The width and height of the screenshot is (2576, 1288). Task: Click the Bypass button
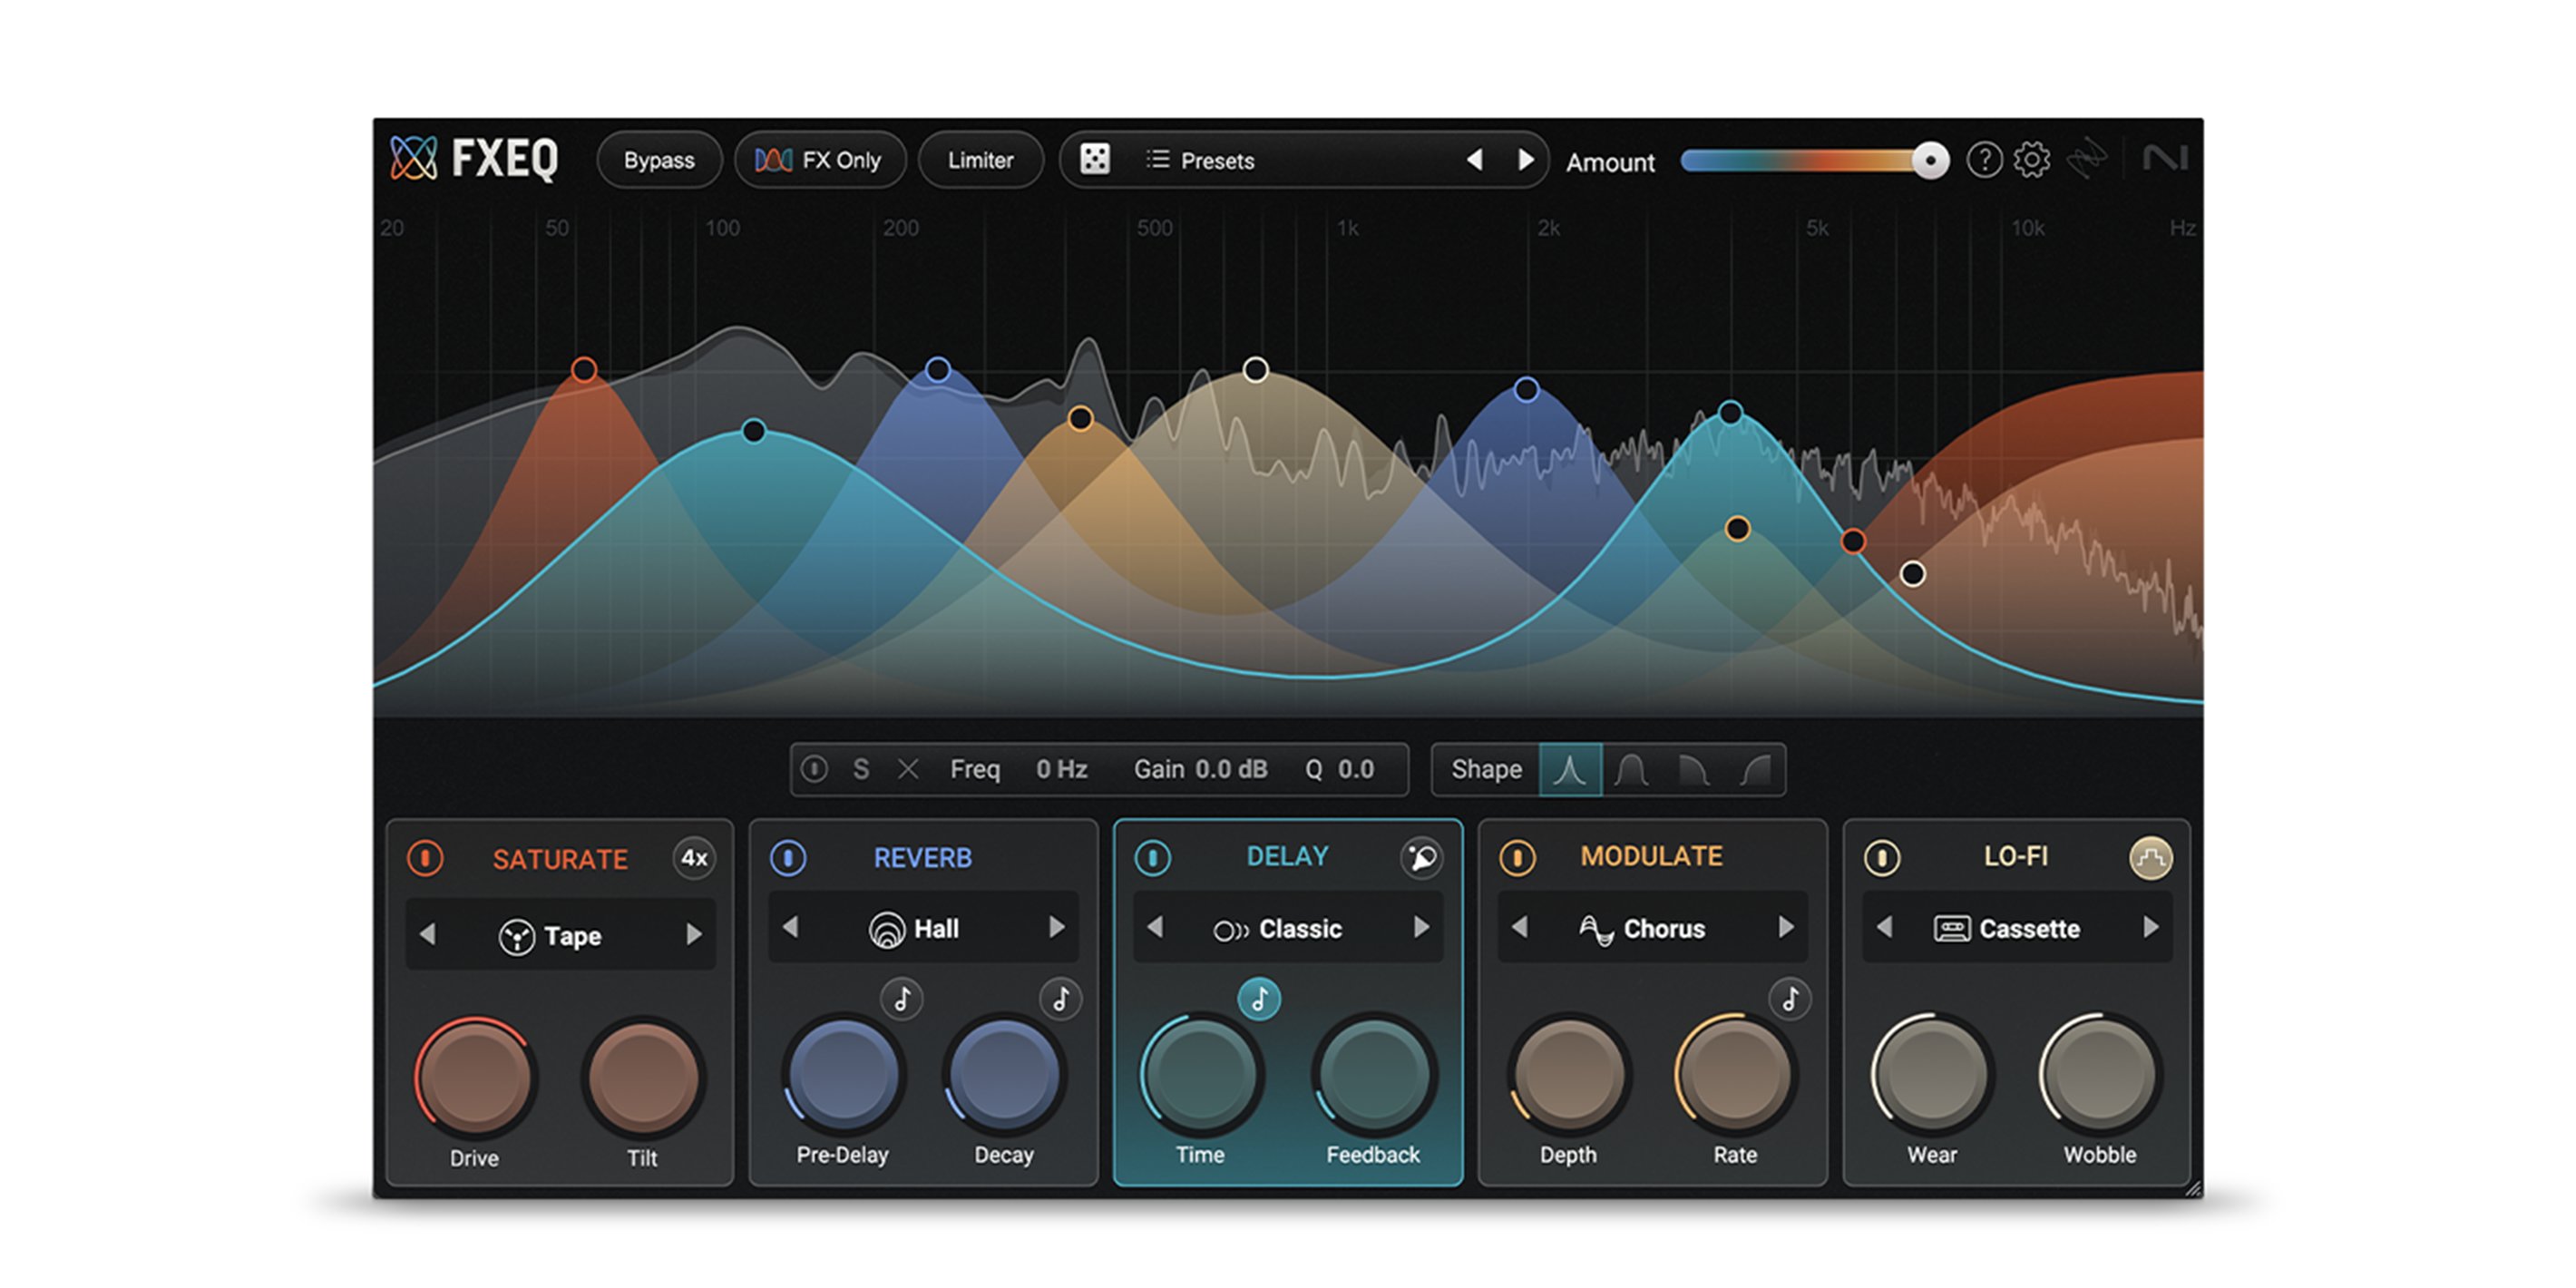click(x=659, y=160)
